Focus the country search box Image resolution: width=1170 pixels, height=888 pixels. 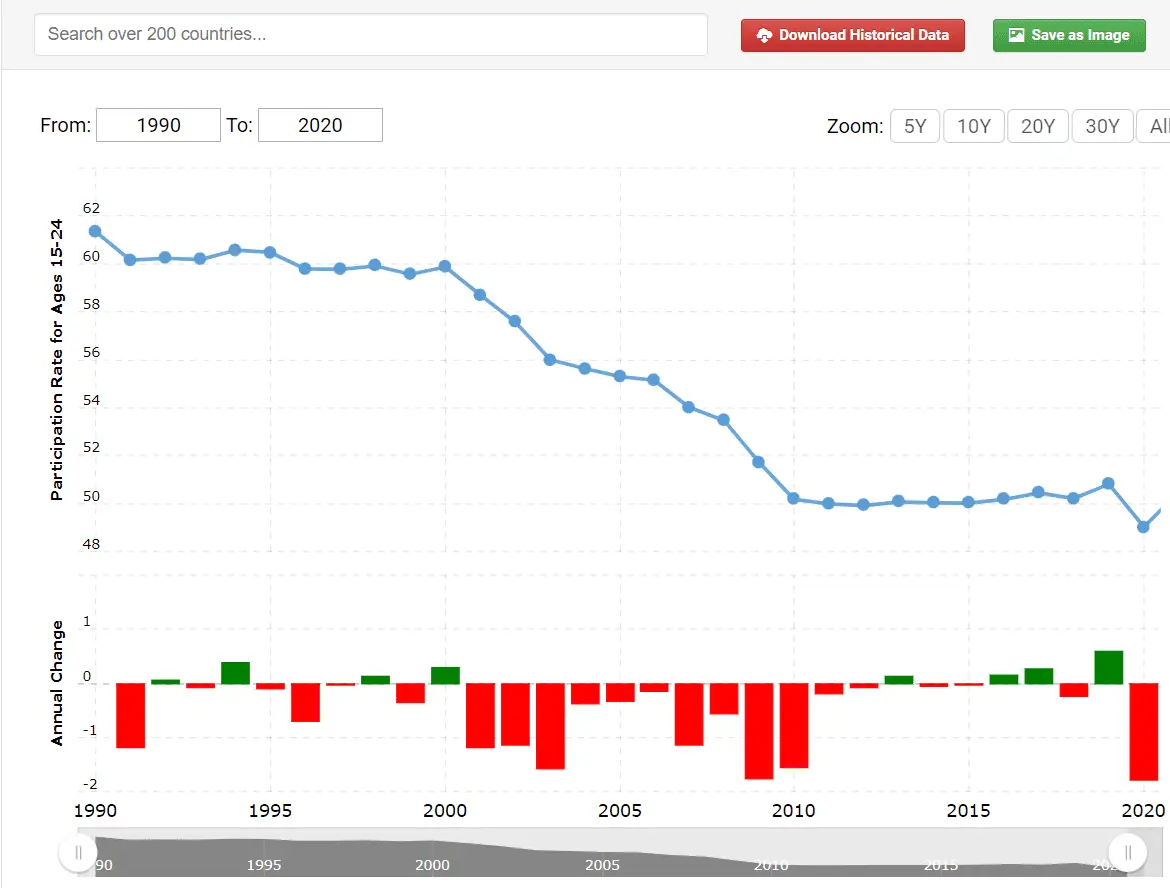(x=371, y=34)
